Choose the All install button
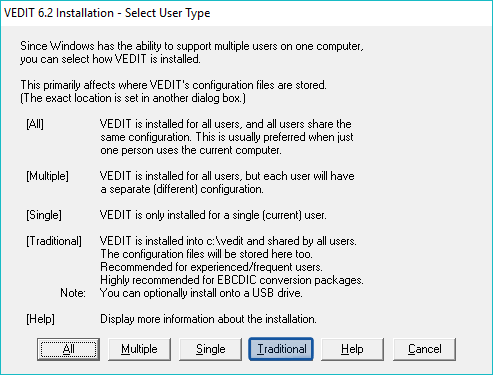Screen dimensions: 493x375 (68, 349)
